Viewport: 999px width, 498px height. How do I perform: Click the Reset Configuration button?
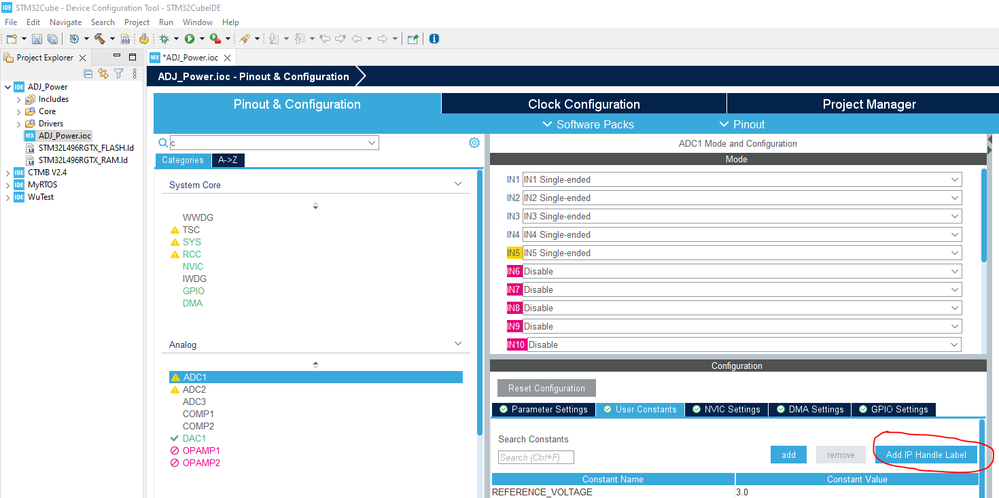pos(547,388)
